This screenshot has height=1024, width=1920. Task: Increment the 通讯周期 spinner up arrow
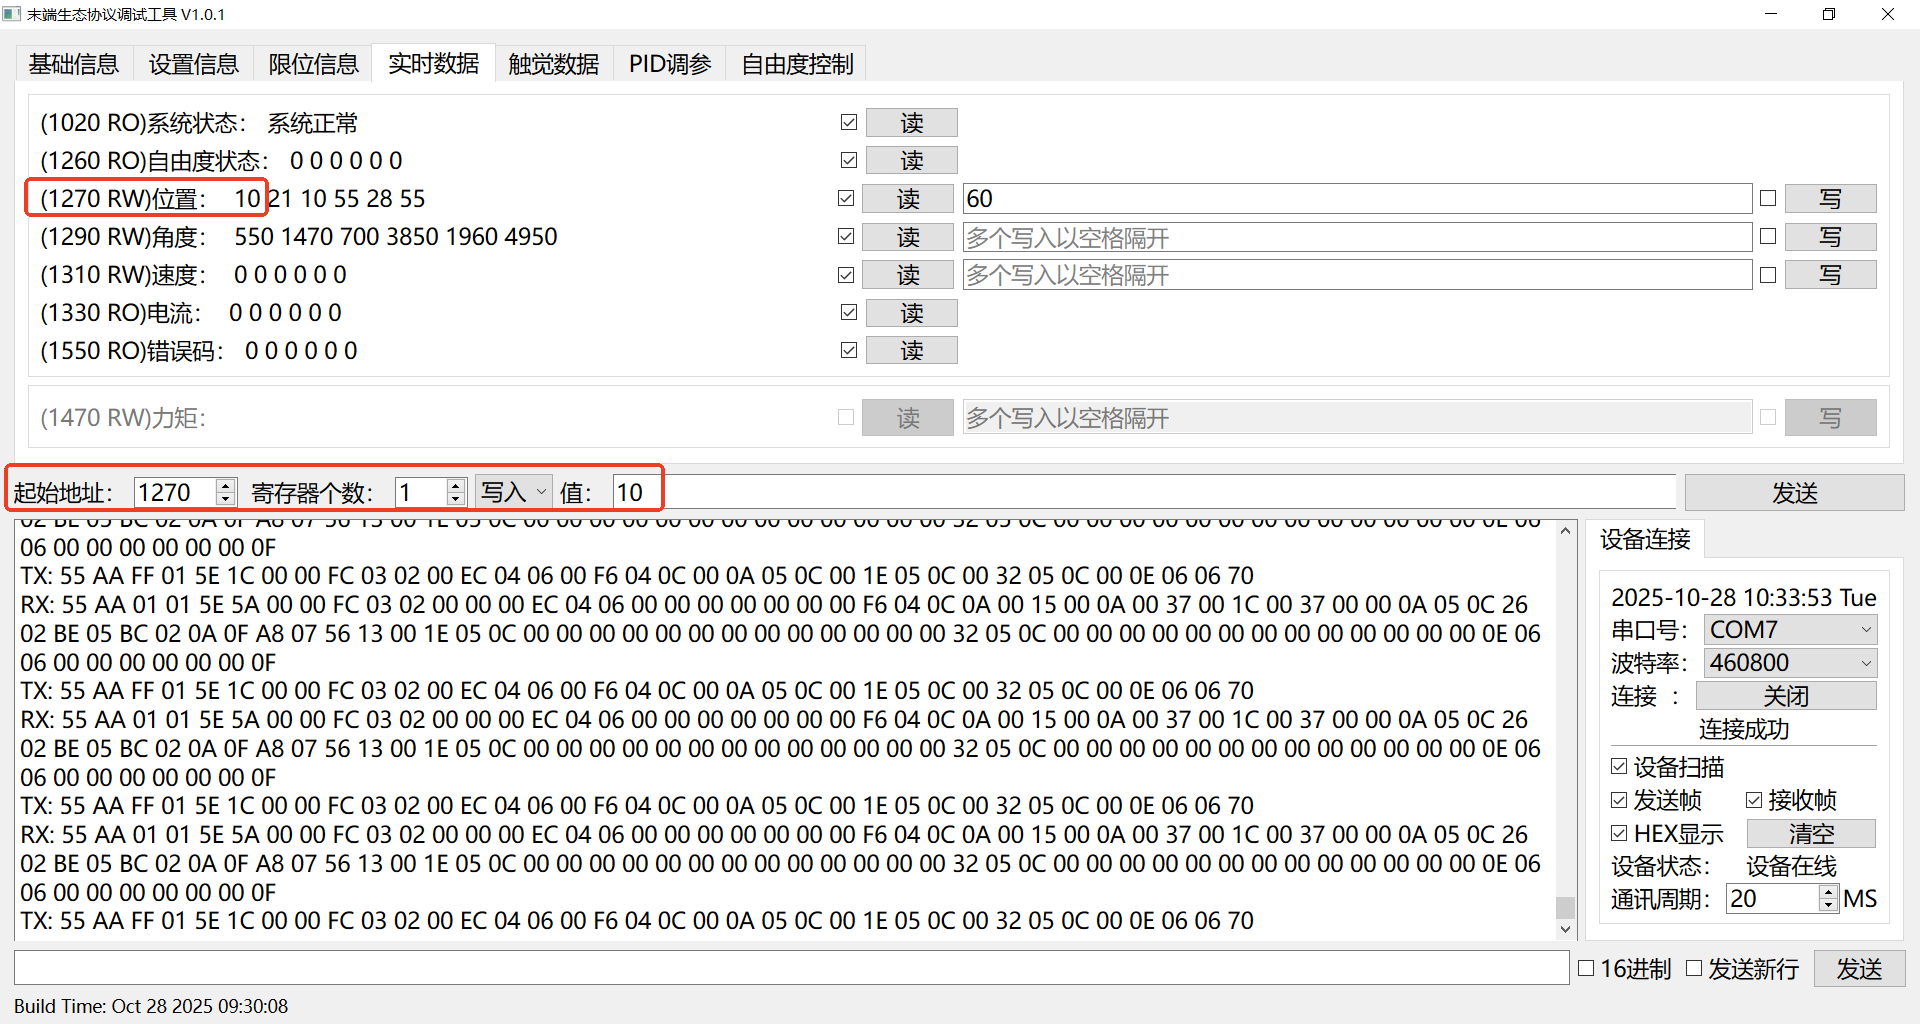(1828, 892)
